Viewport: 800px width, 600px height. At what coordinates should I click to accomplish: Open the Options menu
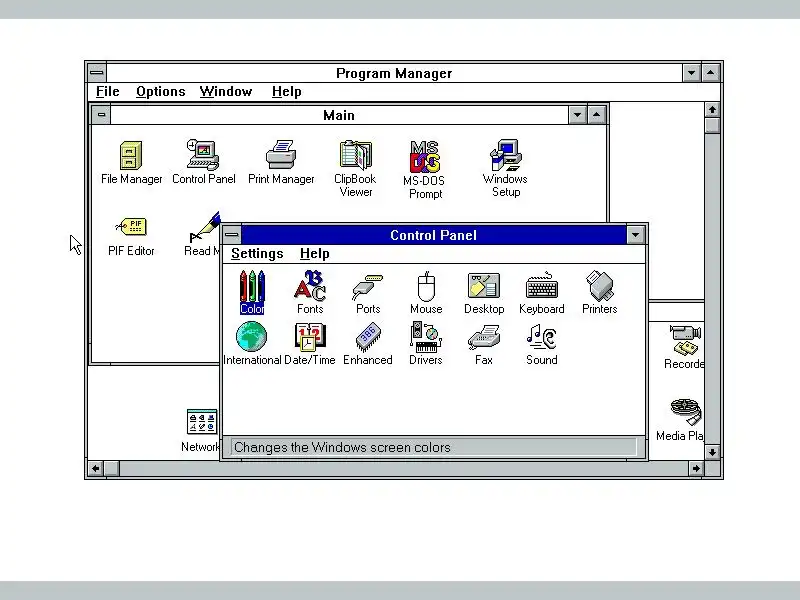click(x=160, y=91)
